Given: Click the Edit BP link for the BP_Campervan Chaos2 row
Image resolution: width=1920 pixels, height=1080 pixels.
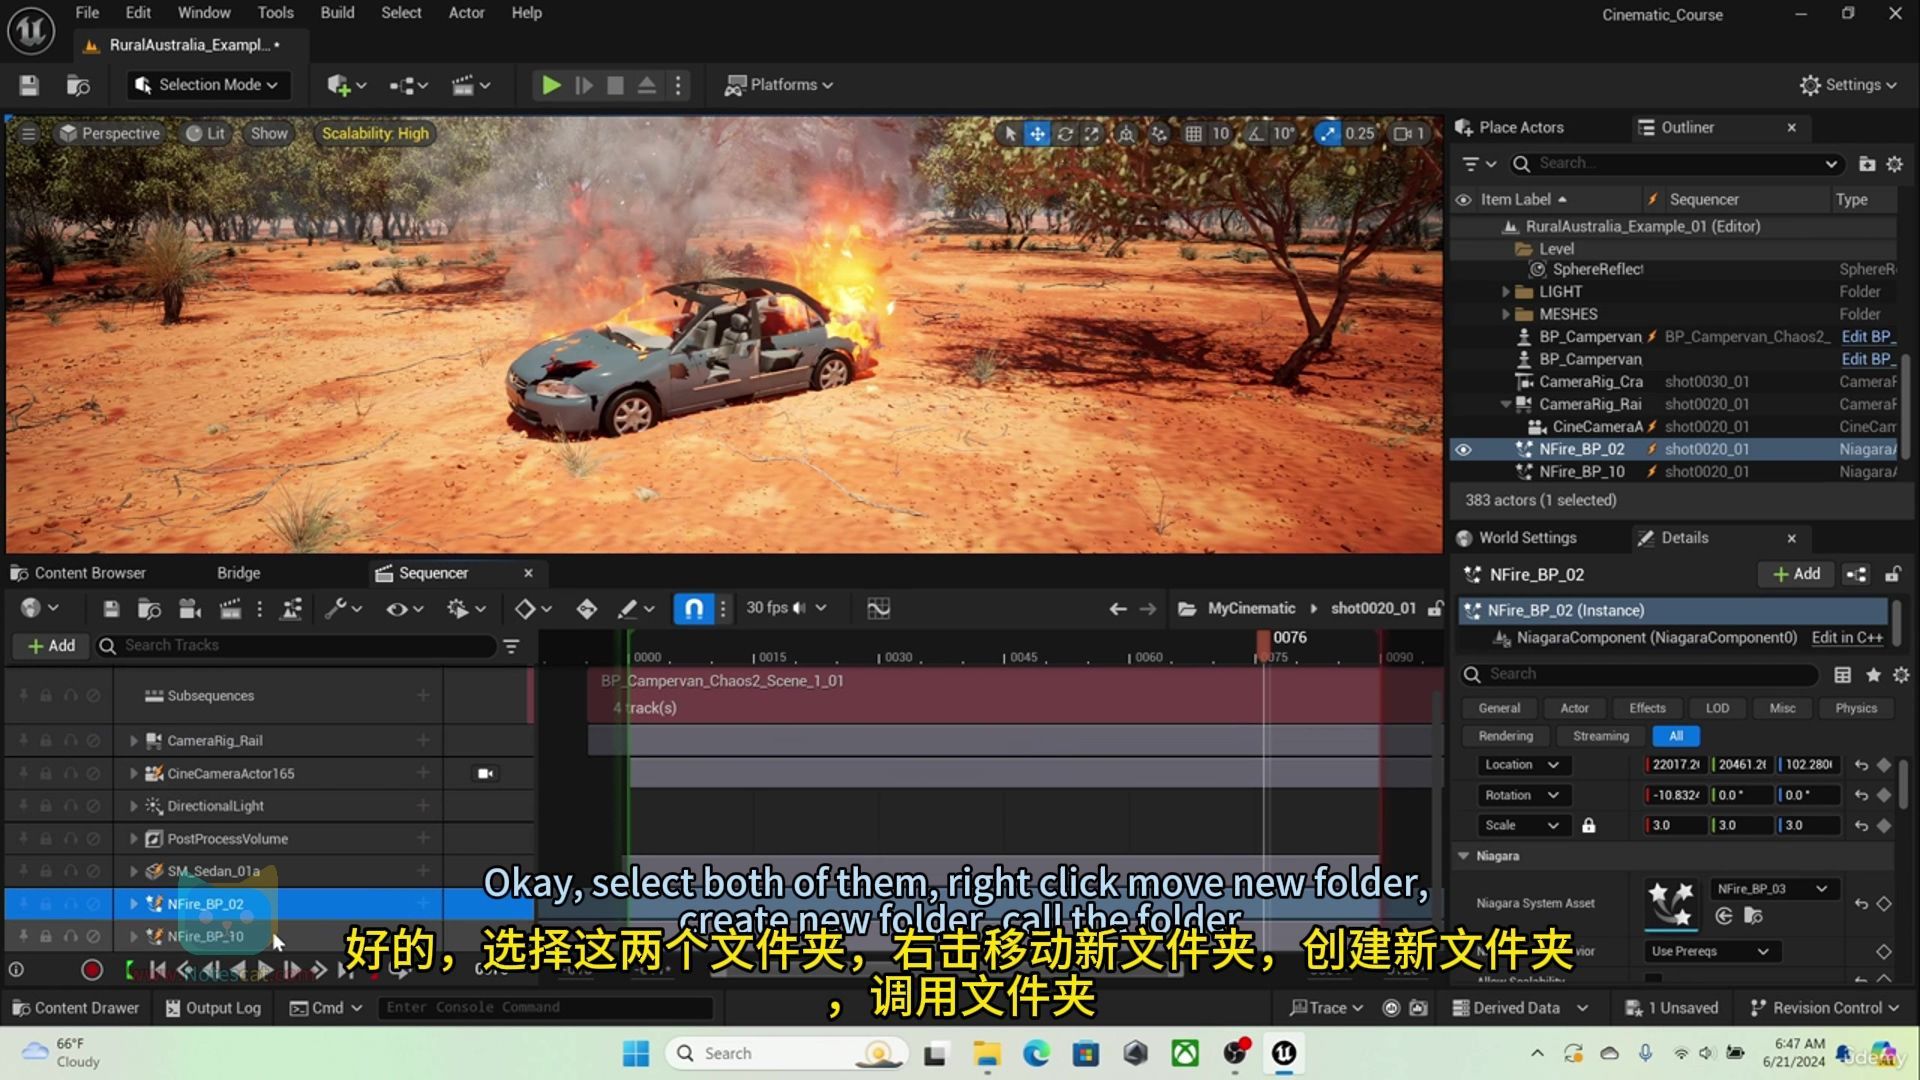Looking at the screenshot, I should point(1868,337).
